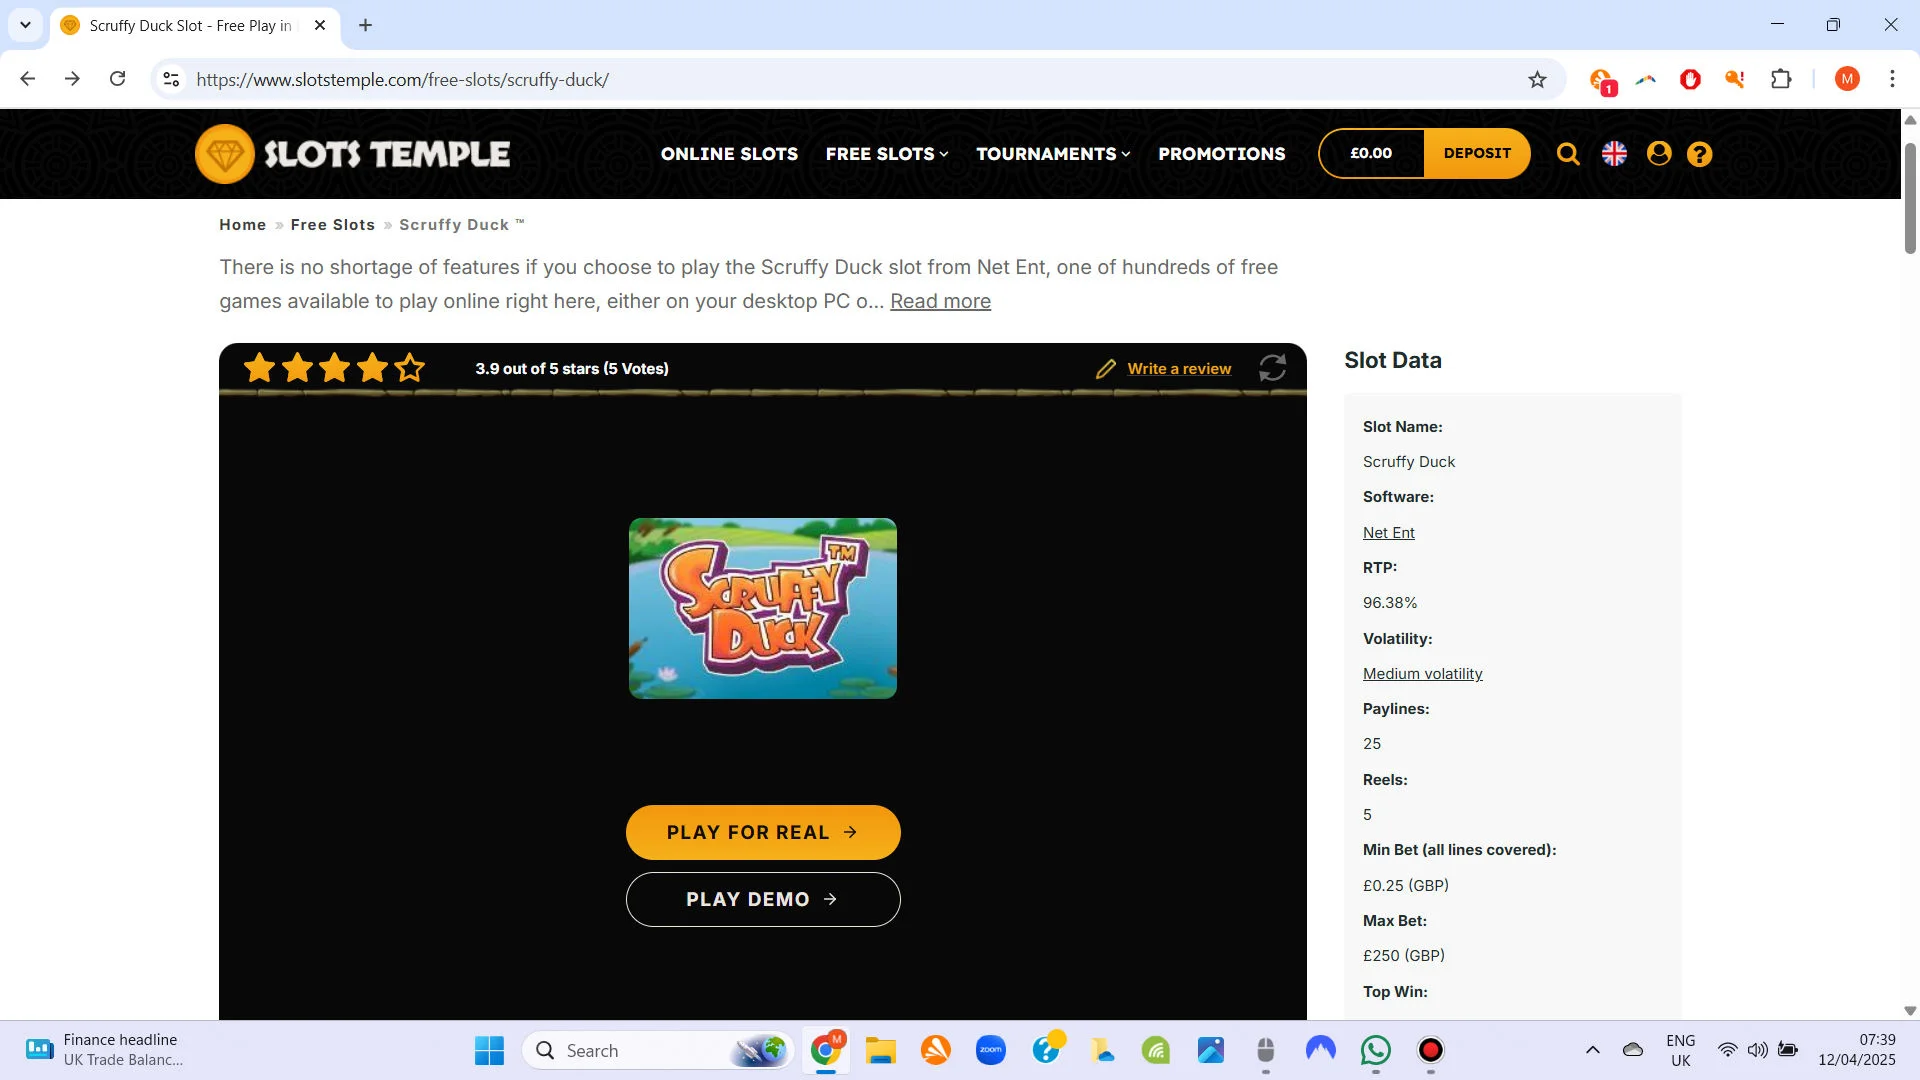
Task: Show hidden system tray icons chevron
Action: tap(1593, 1050)
